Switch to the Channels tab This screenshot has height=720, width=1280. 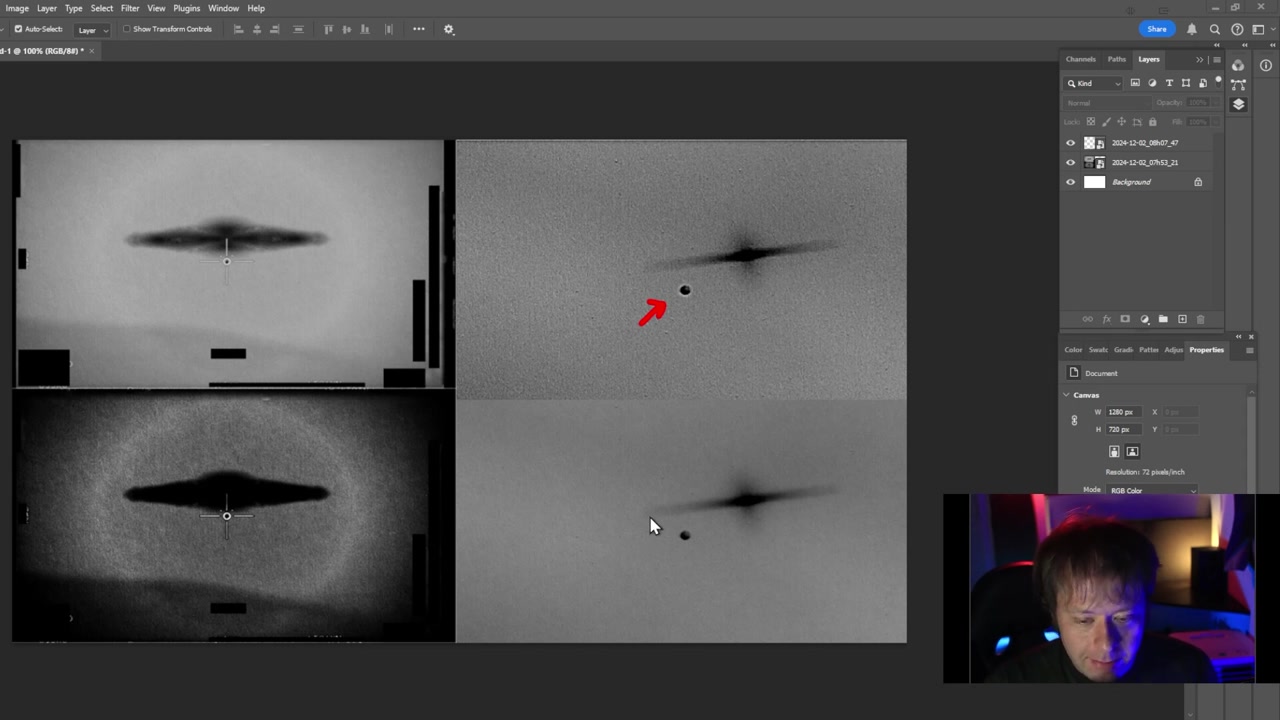[x=1080, y=59]
